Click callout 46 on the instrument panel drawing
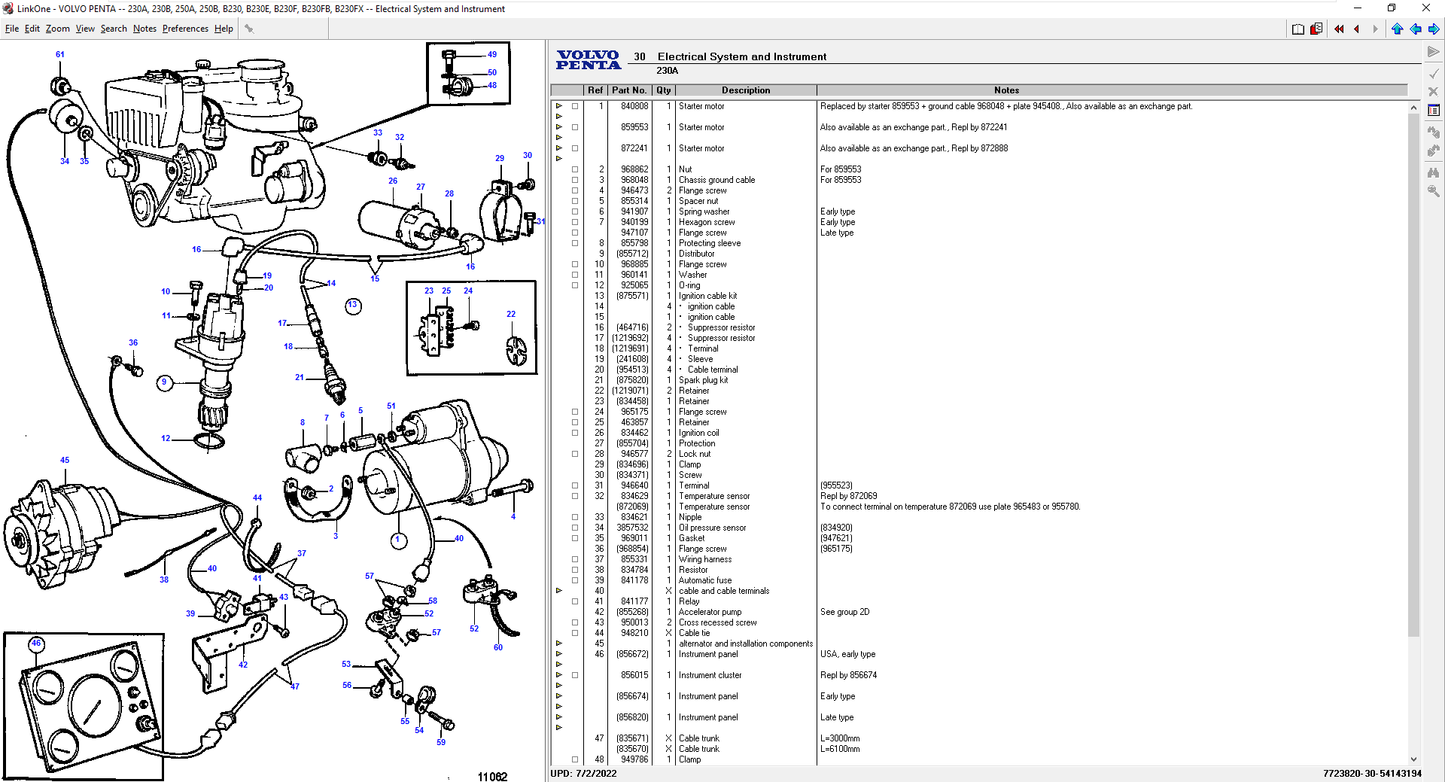 click(x=35, y=643)
